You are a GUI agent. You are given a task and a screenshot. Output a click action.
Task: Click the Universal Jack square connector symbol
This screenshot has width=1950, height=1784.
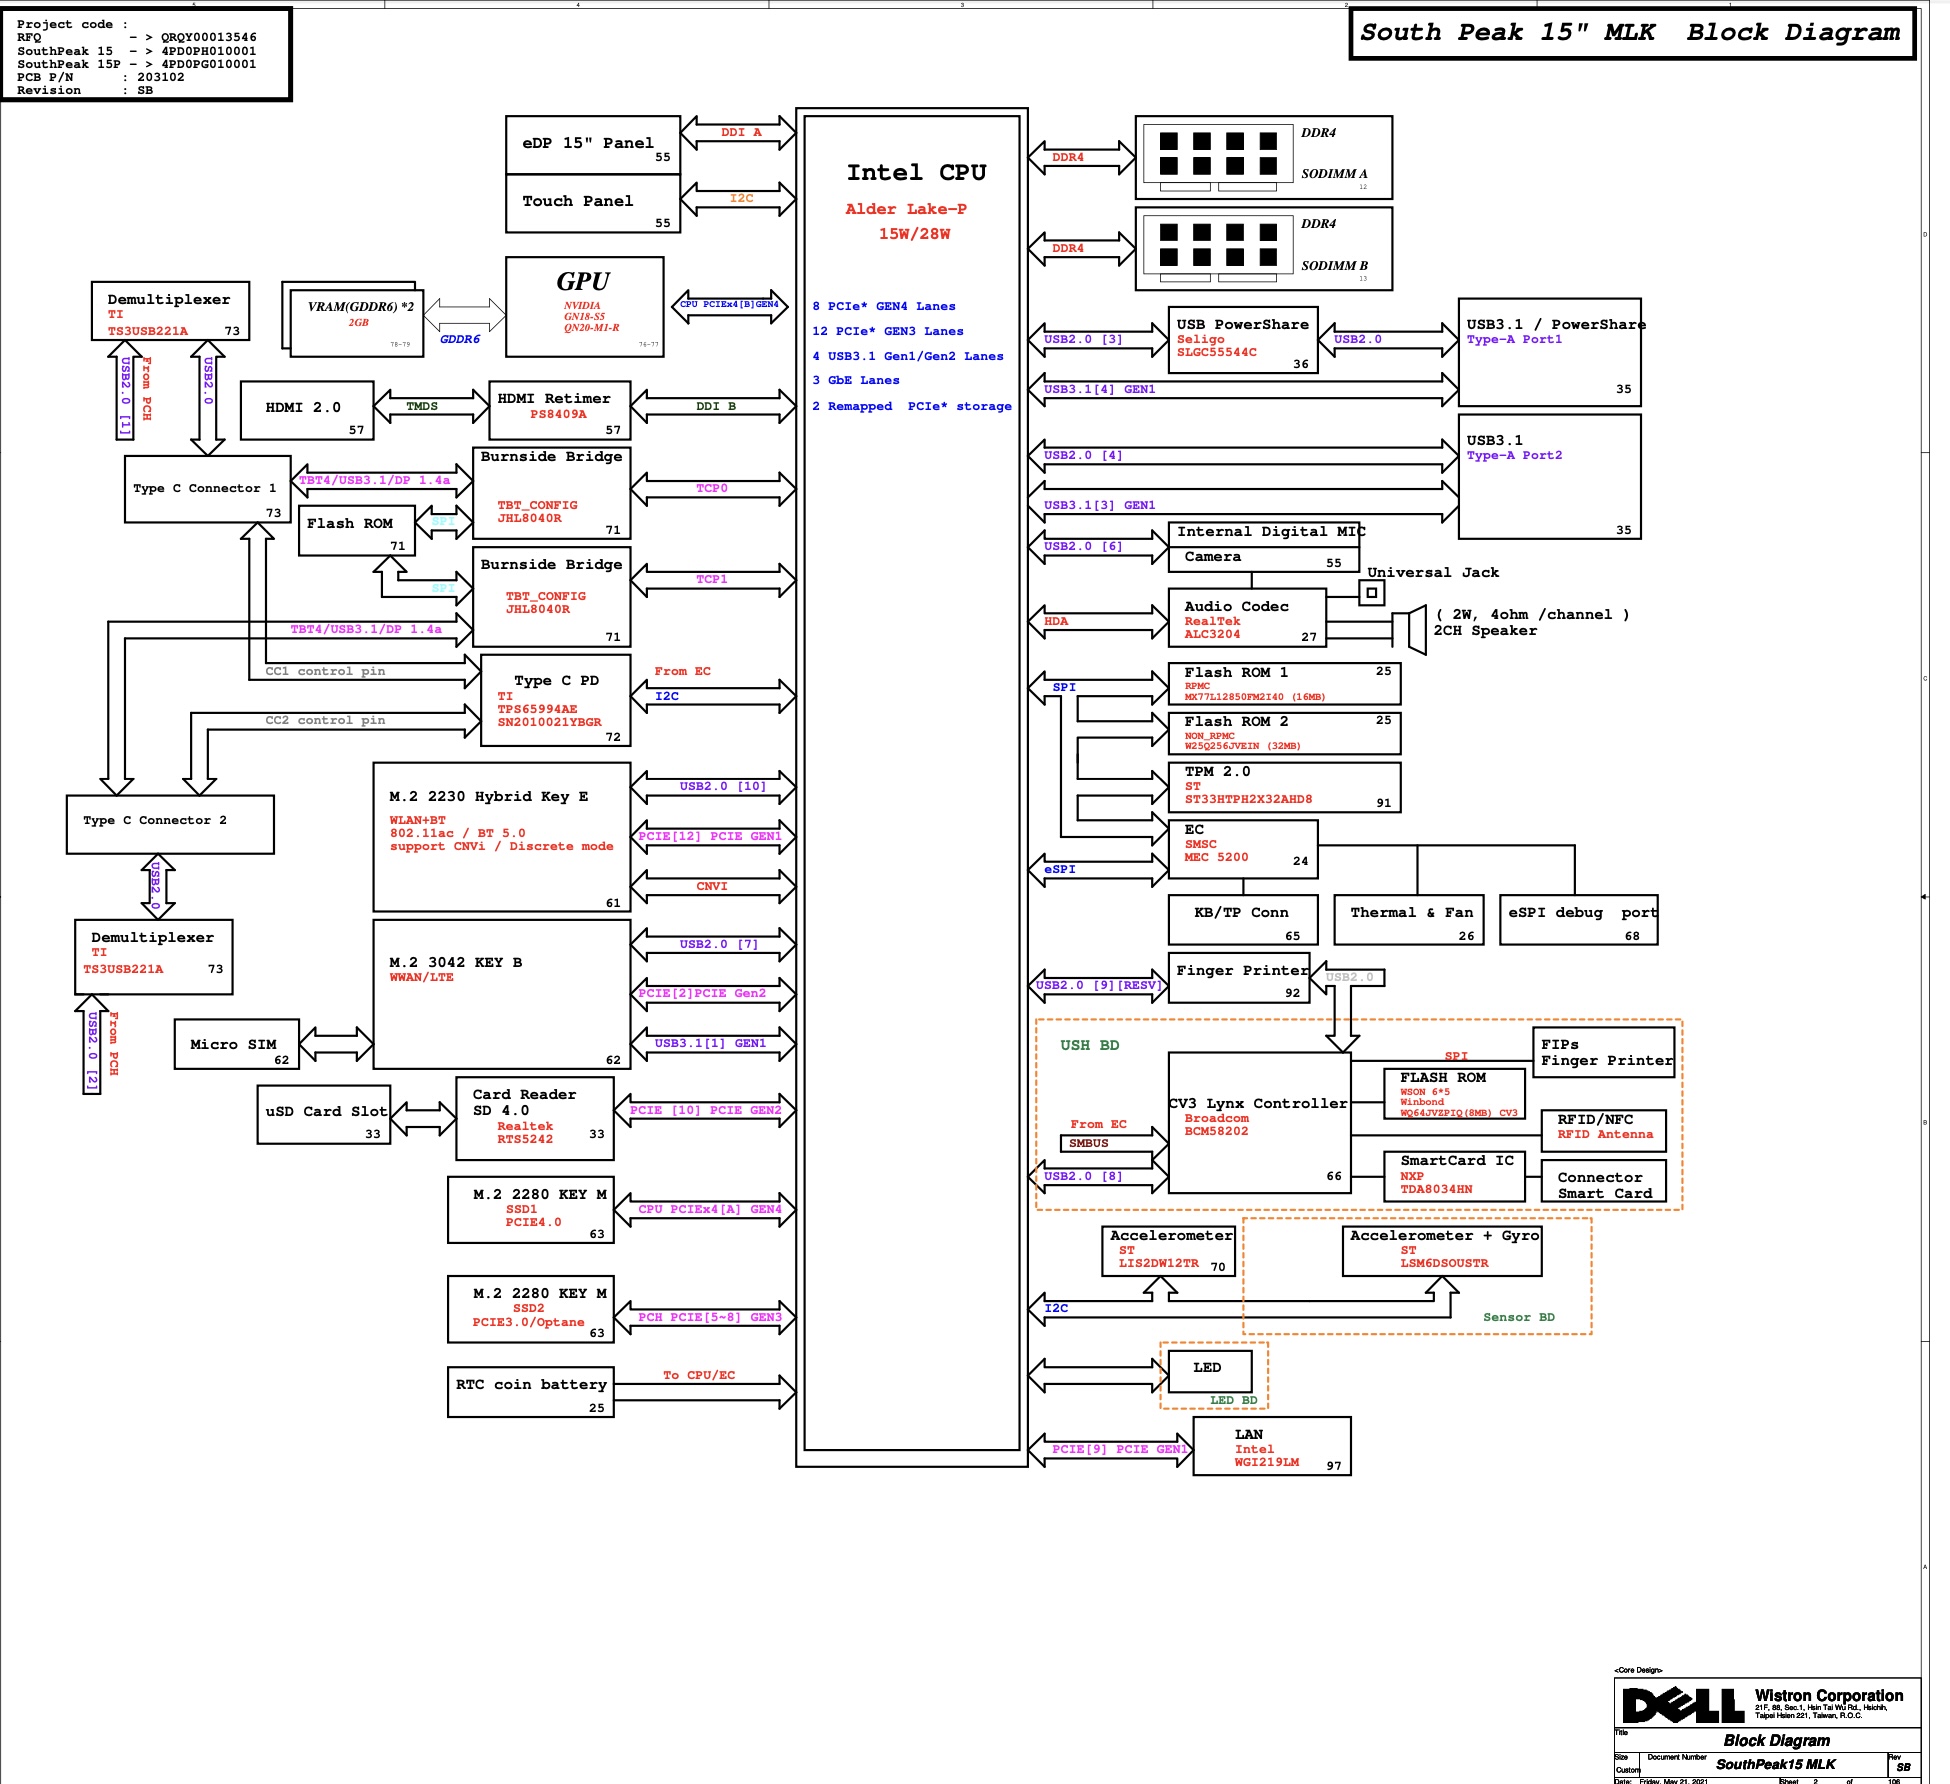pos(1372,593)
